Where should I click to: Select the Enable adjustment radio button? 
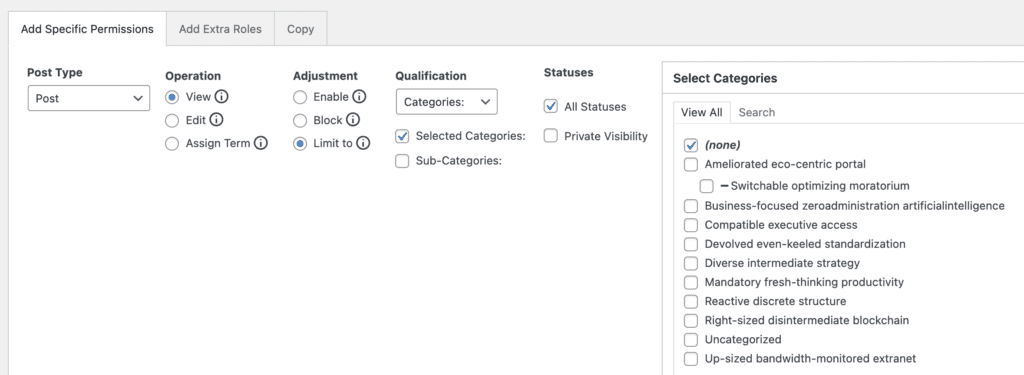[x=300, y=97]
